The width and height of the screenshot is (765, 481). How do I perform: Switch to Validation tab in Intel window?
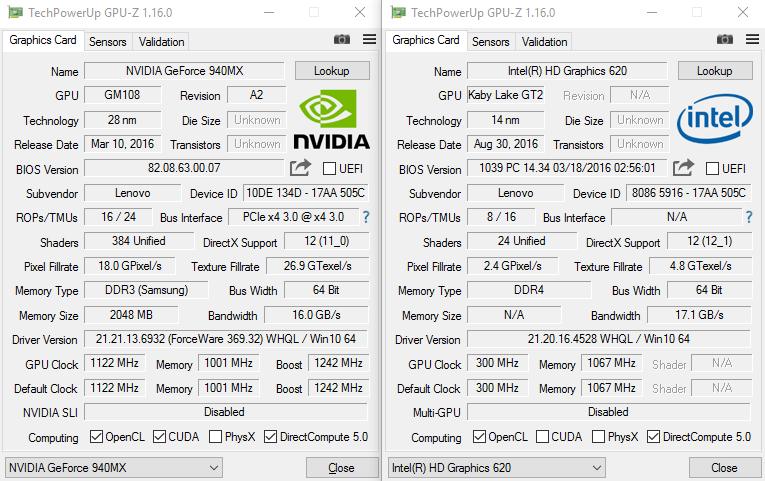point(544,42)
